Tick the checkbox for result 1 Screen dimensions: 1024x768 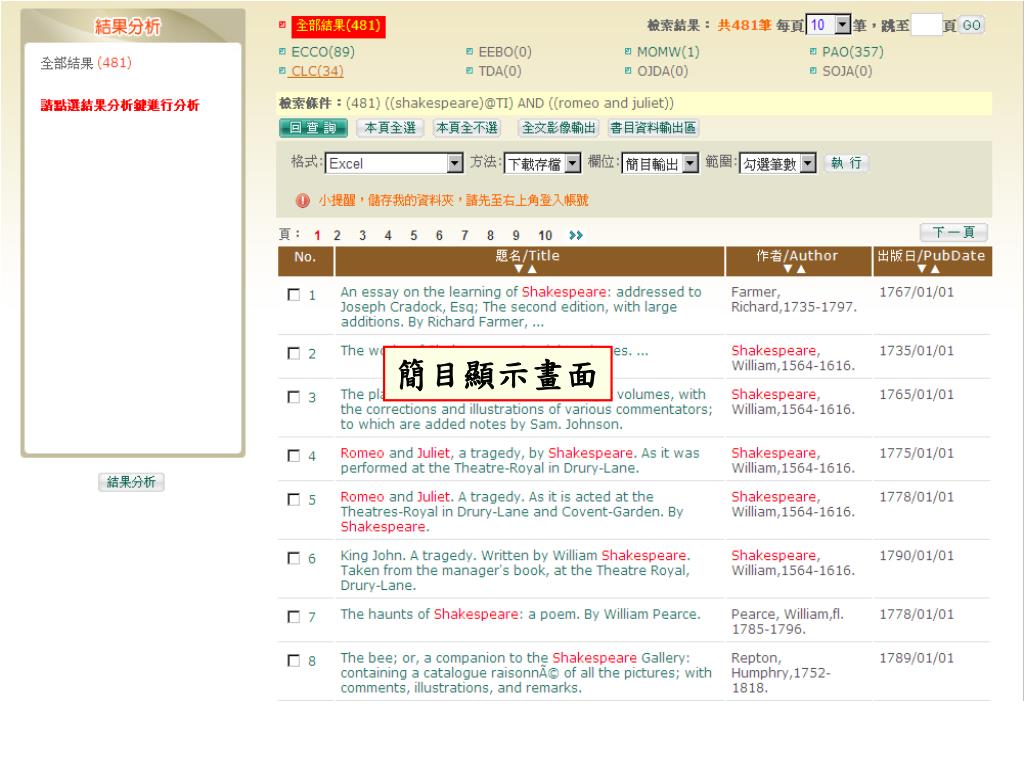[x=294, y=295]
